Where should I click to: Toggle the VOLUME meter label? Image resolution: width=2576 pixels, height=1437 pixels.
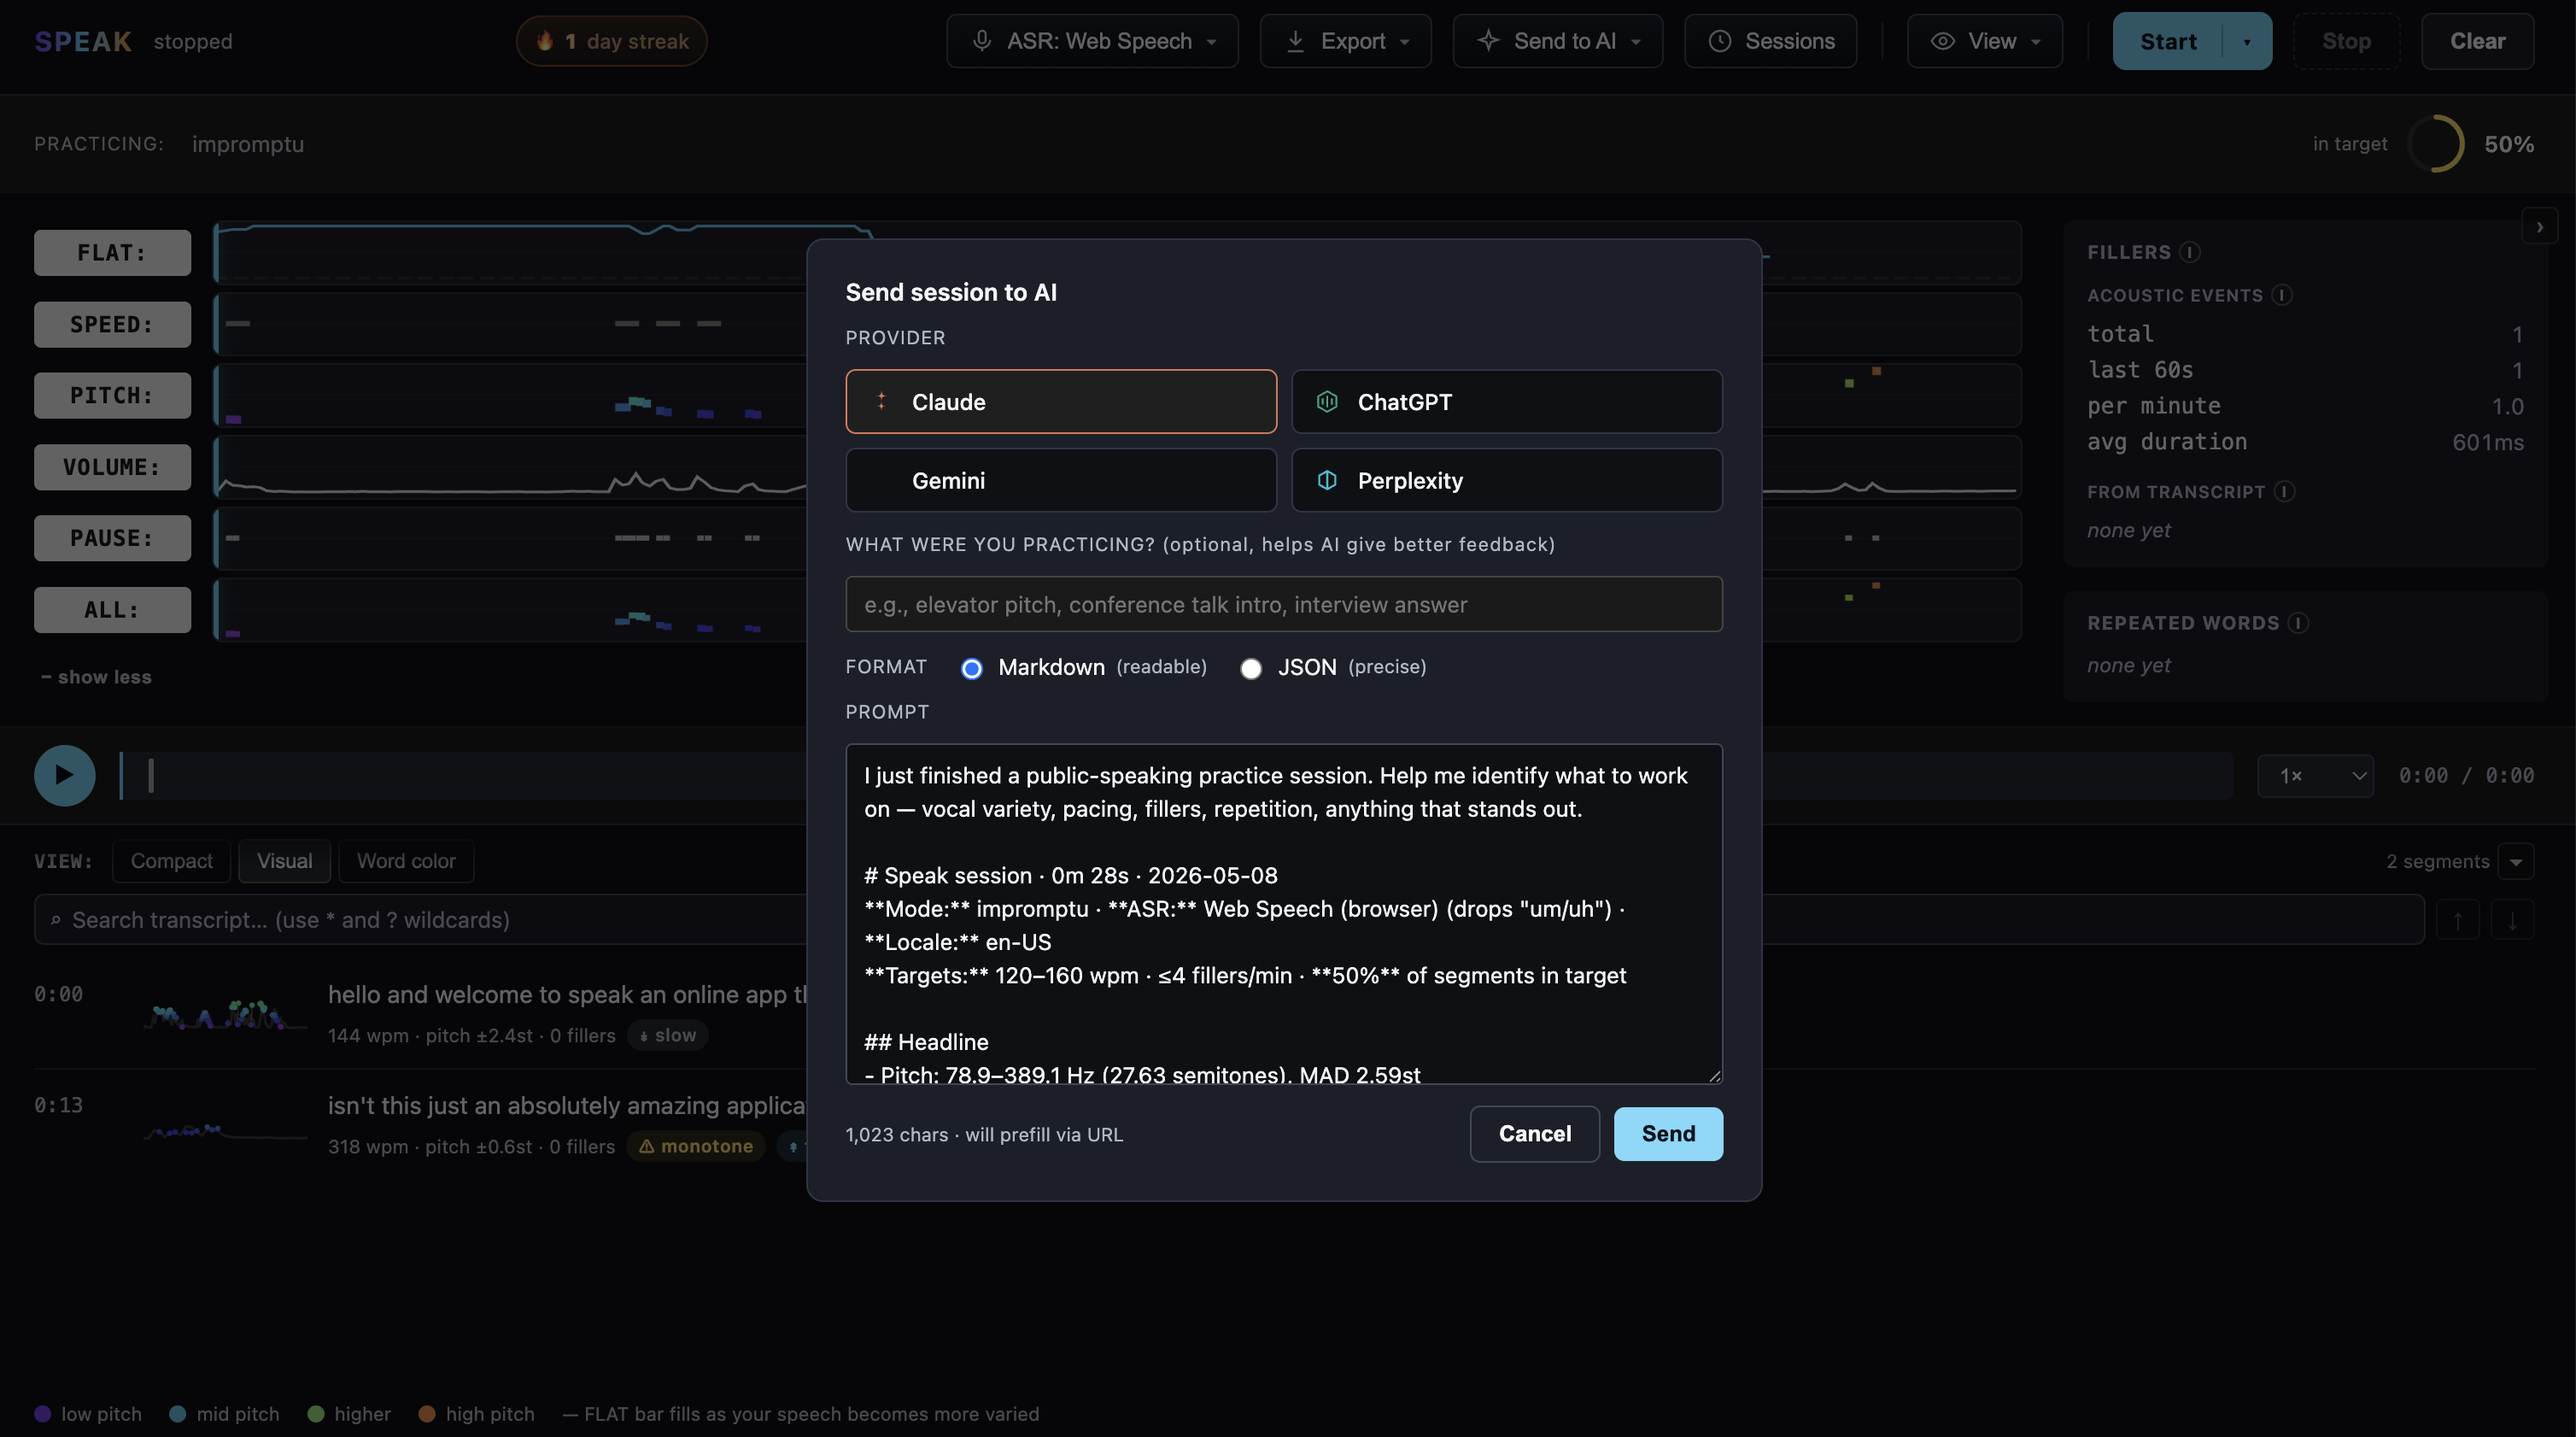click(112, 467)
